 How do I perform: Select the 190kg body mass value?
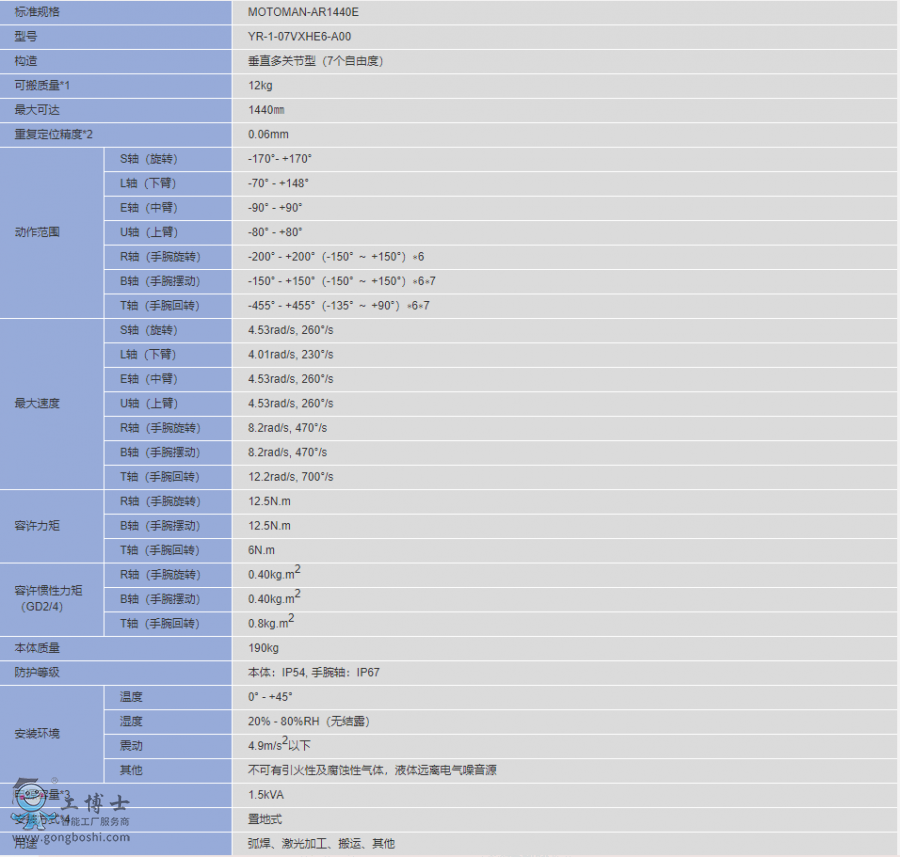[x=263, y=648]
